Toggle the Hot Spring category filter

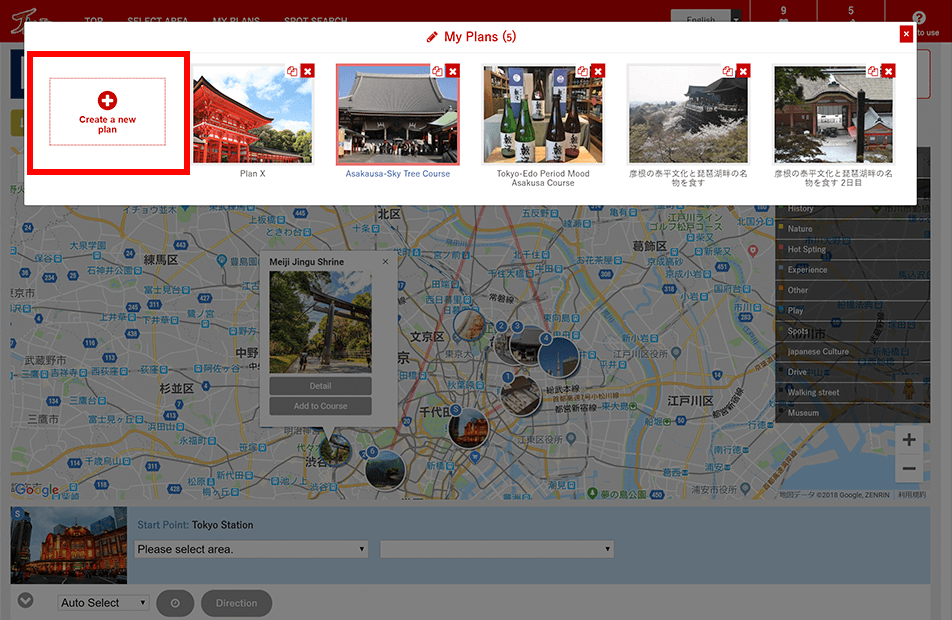(852, 249)
